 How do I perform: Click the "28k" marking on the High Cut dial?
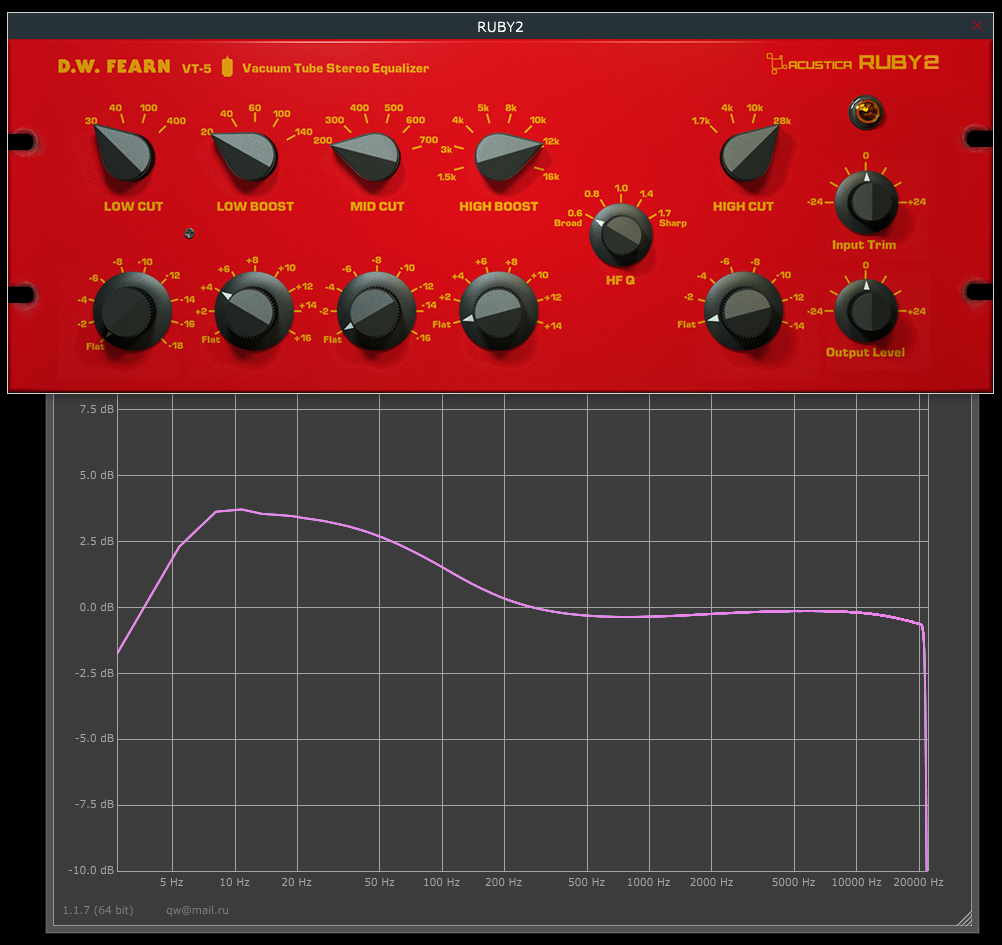click(782, 120)
